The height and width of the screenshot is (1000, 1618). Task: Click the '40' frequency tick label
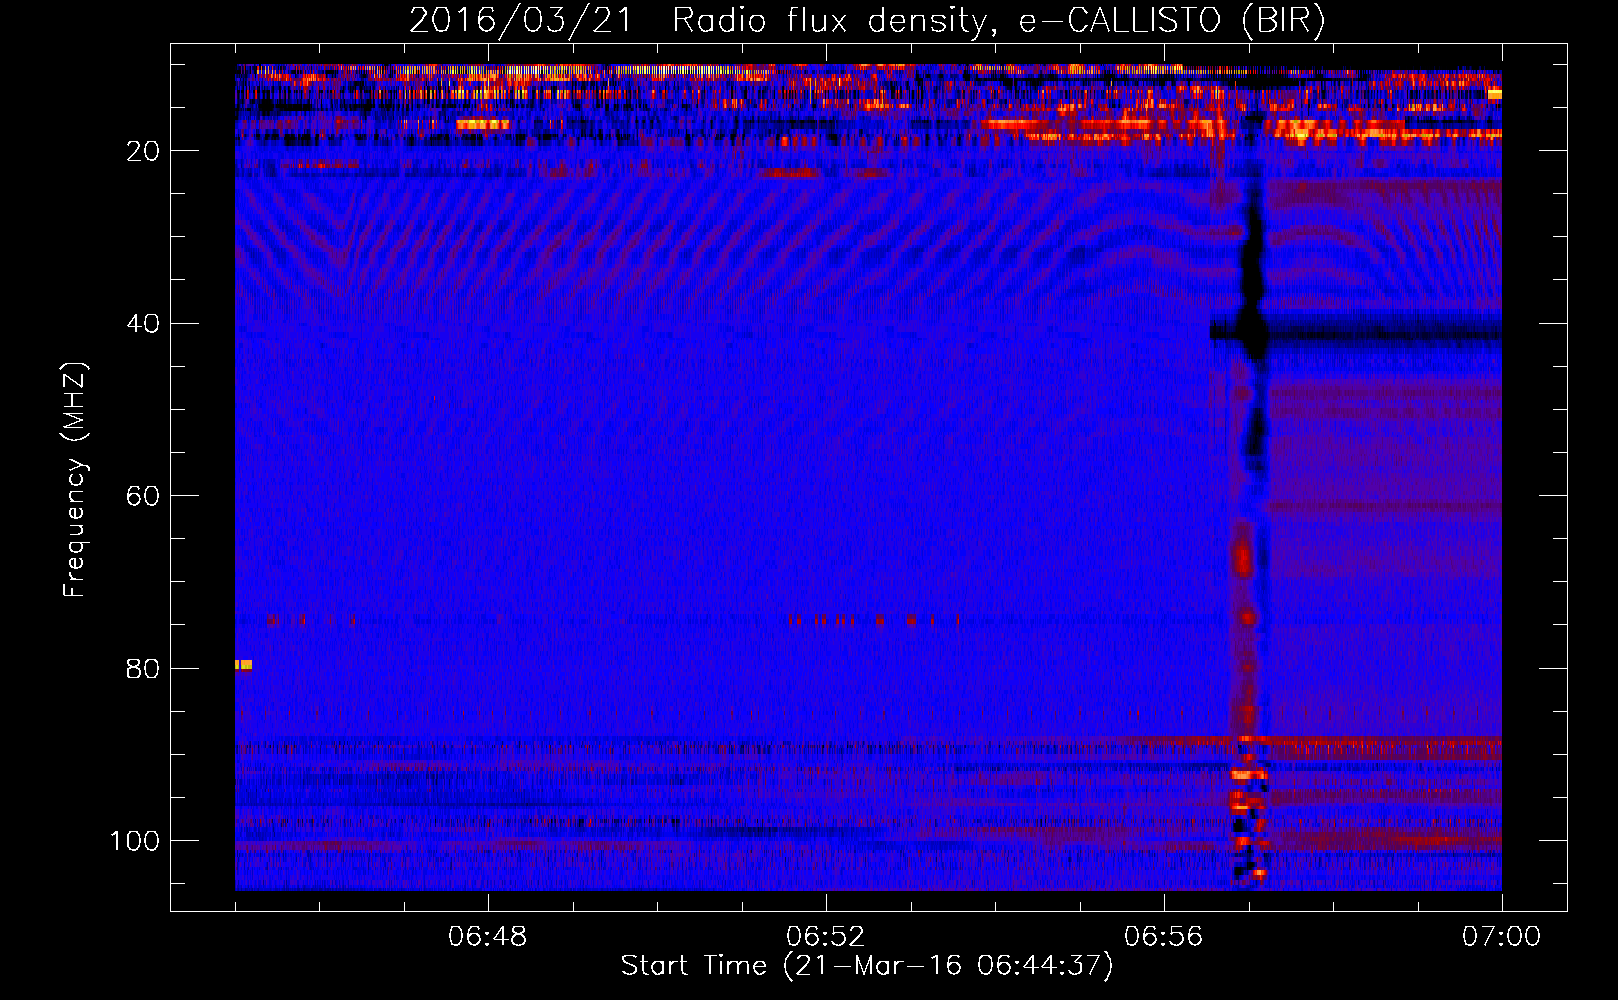click(143, 324)
